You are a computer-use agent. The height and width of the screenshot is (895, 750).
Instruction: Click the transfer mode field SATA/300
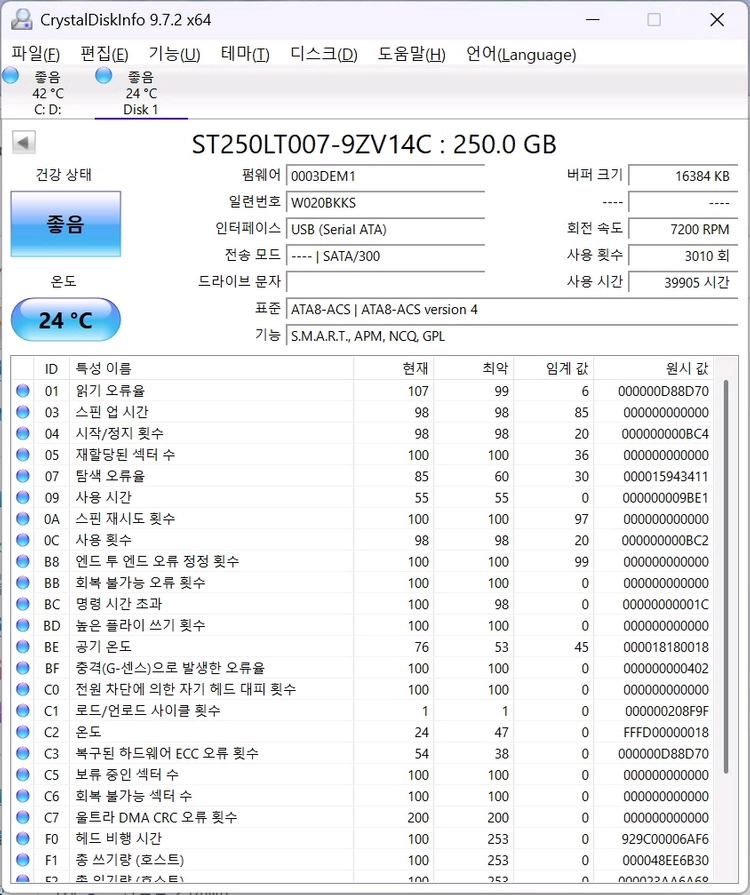coord(385,256)
